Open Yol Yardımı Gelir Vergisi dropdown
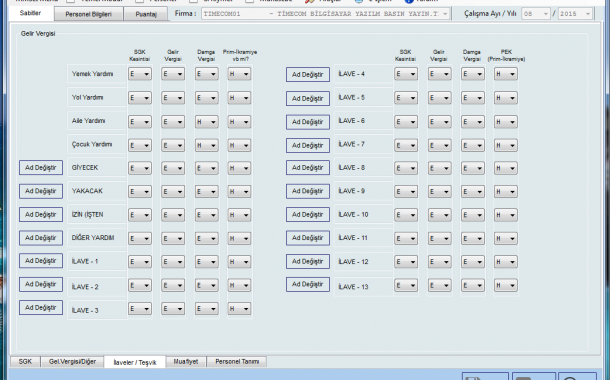This screenshot has width=610, height=380. pyautogui.click(x=173, y=98)
